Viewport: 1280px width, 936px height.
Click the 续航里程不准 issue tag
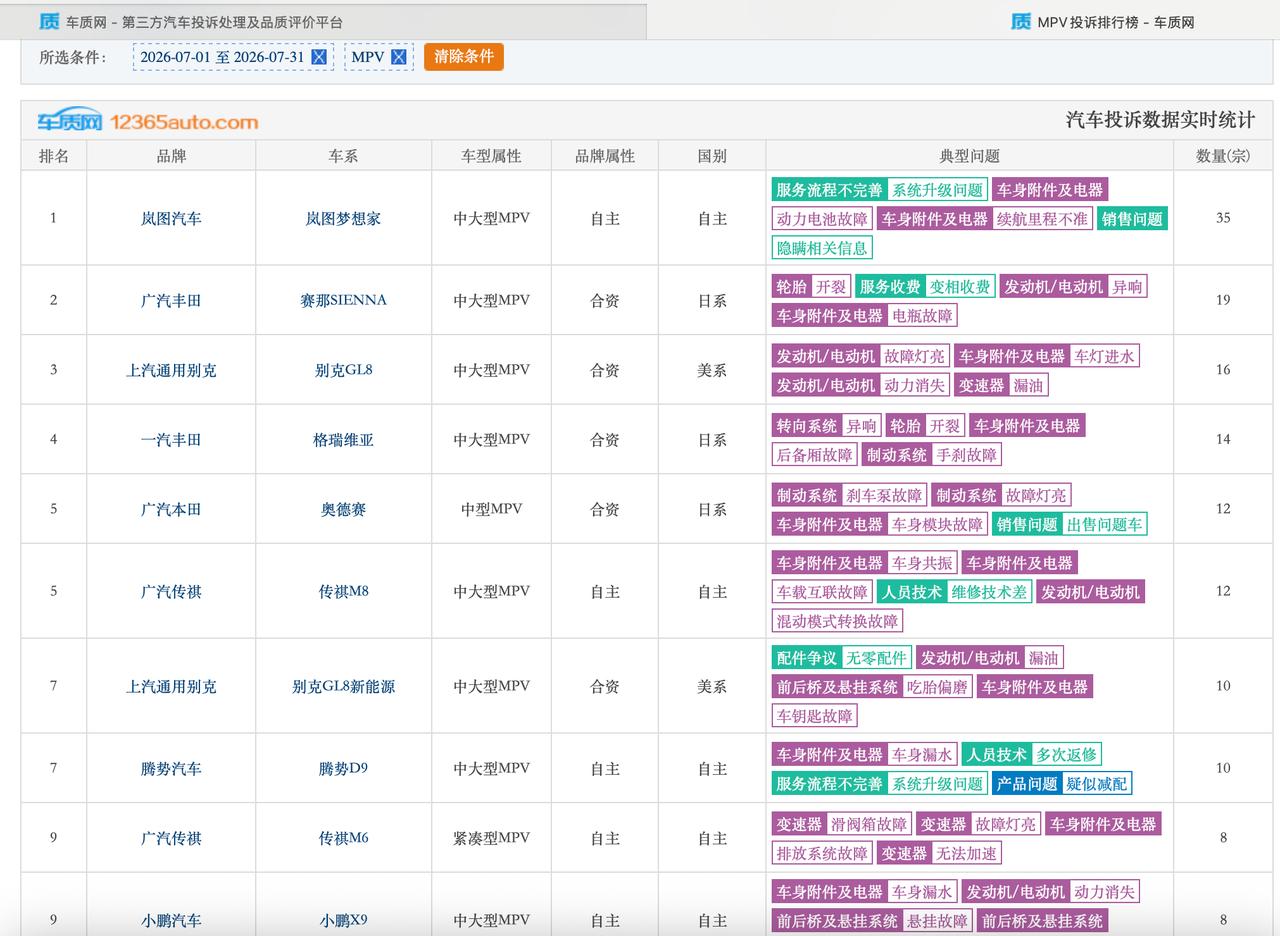pyautogui.click(x=1041, y=219)
